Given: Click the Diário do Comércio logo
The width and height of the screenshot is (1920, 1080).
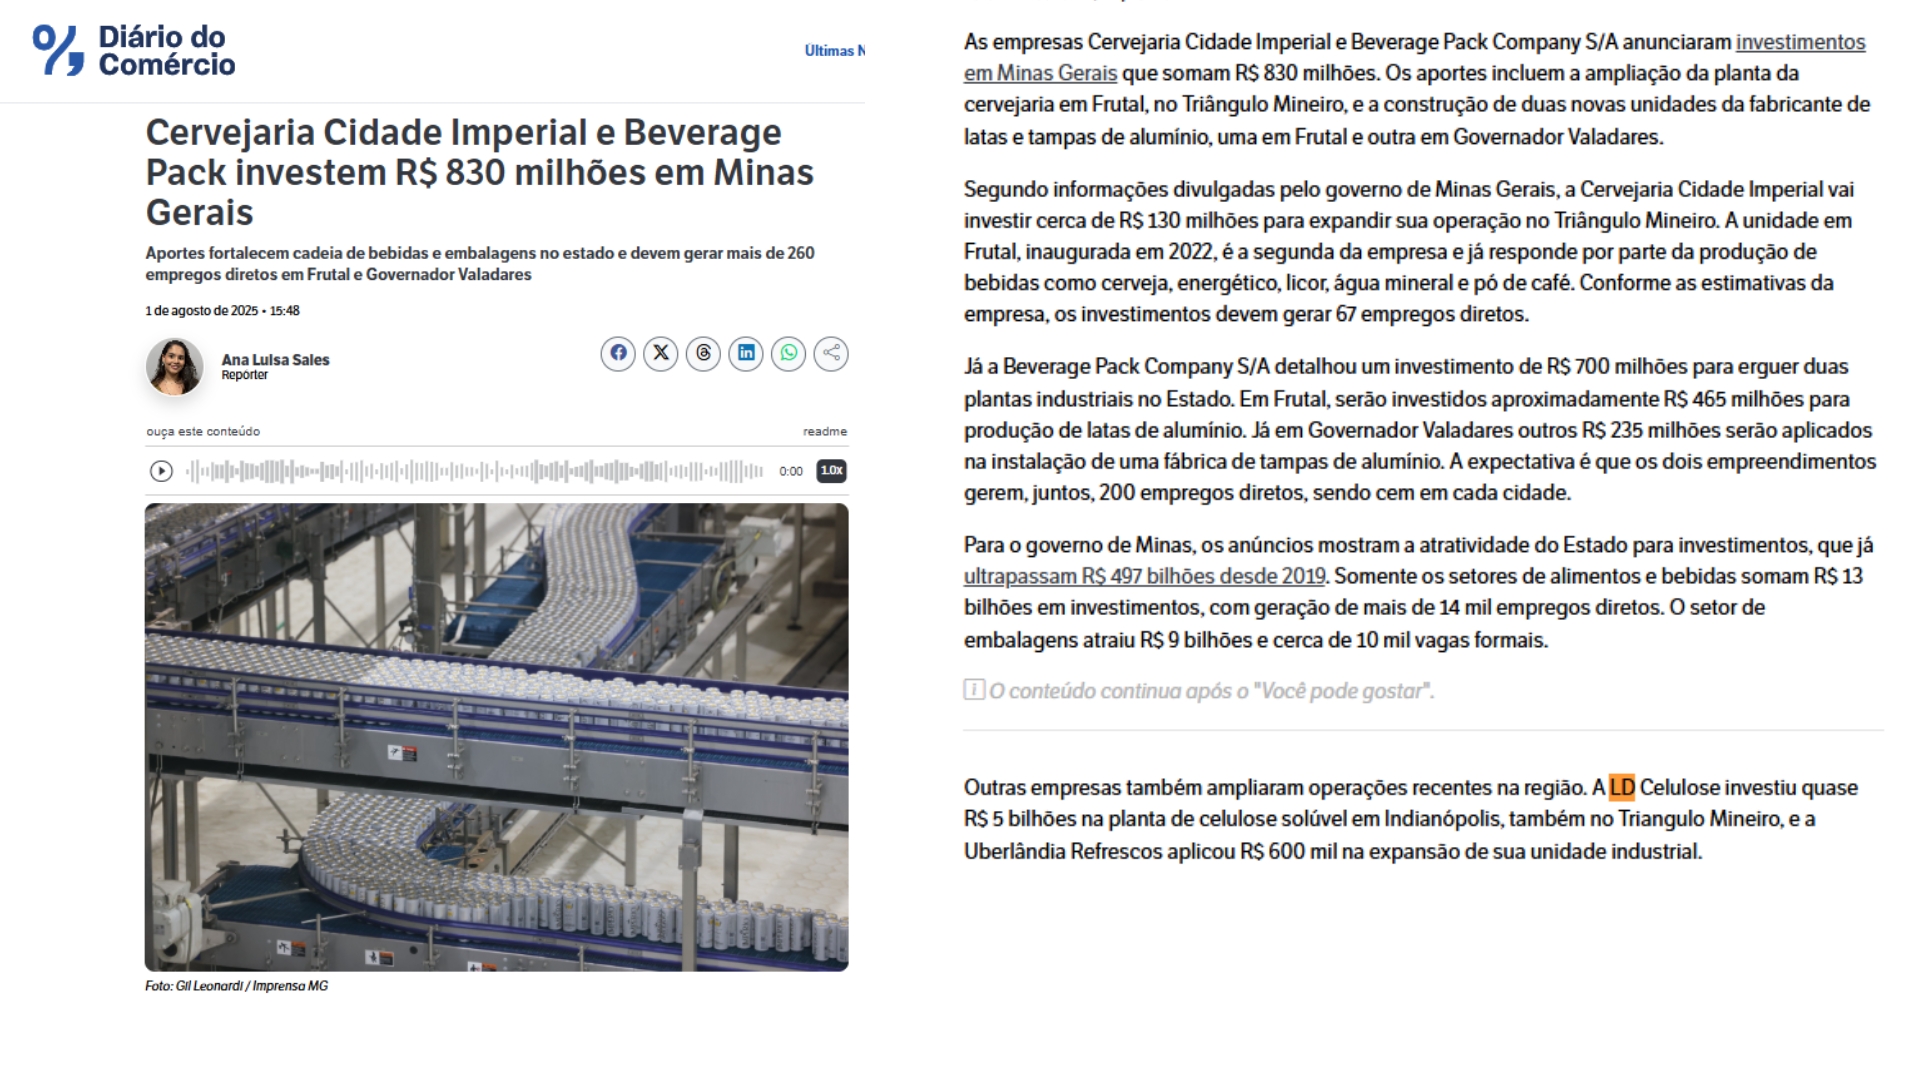Looking at the screenshot, I should [x=134, y=50].
